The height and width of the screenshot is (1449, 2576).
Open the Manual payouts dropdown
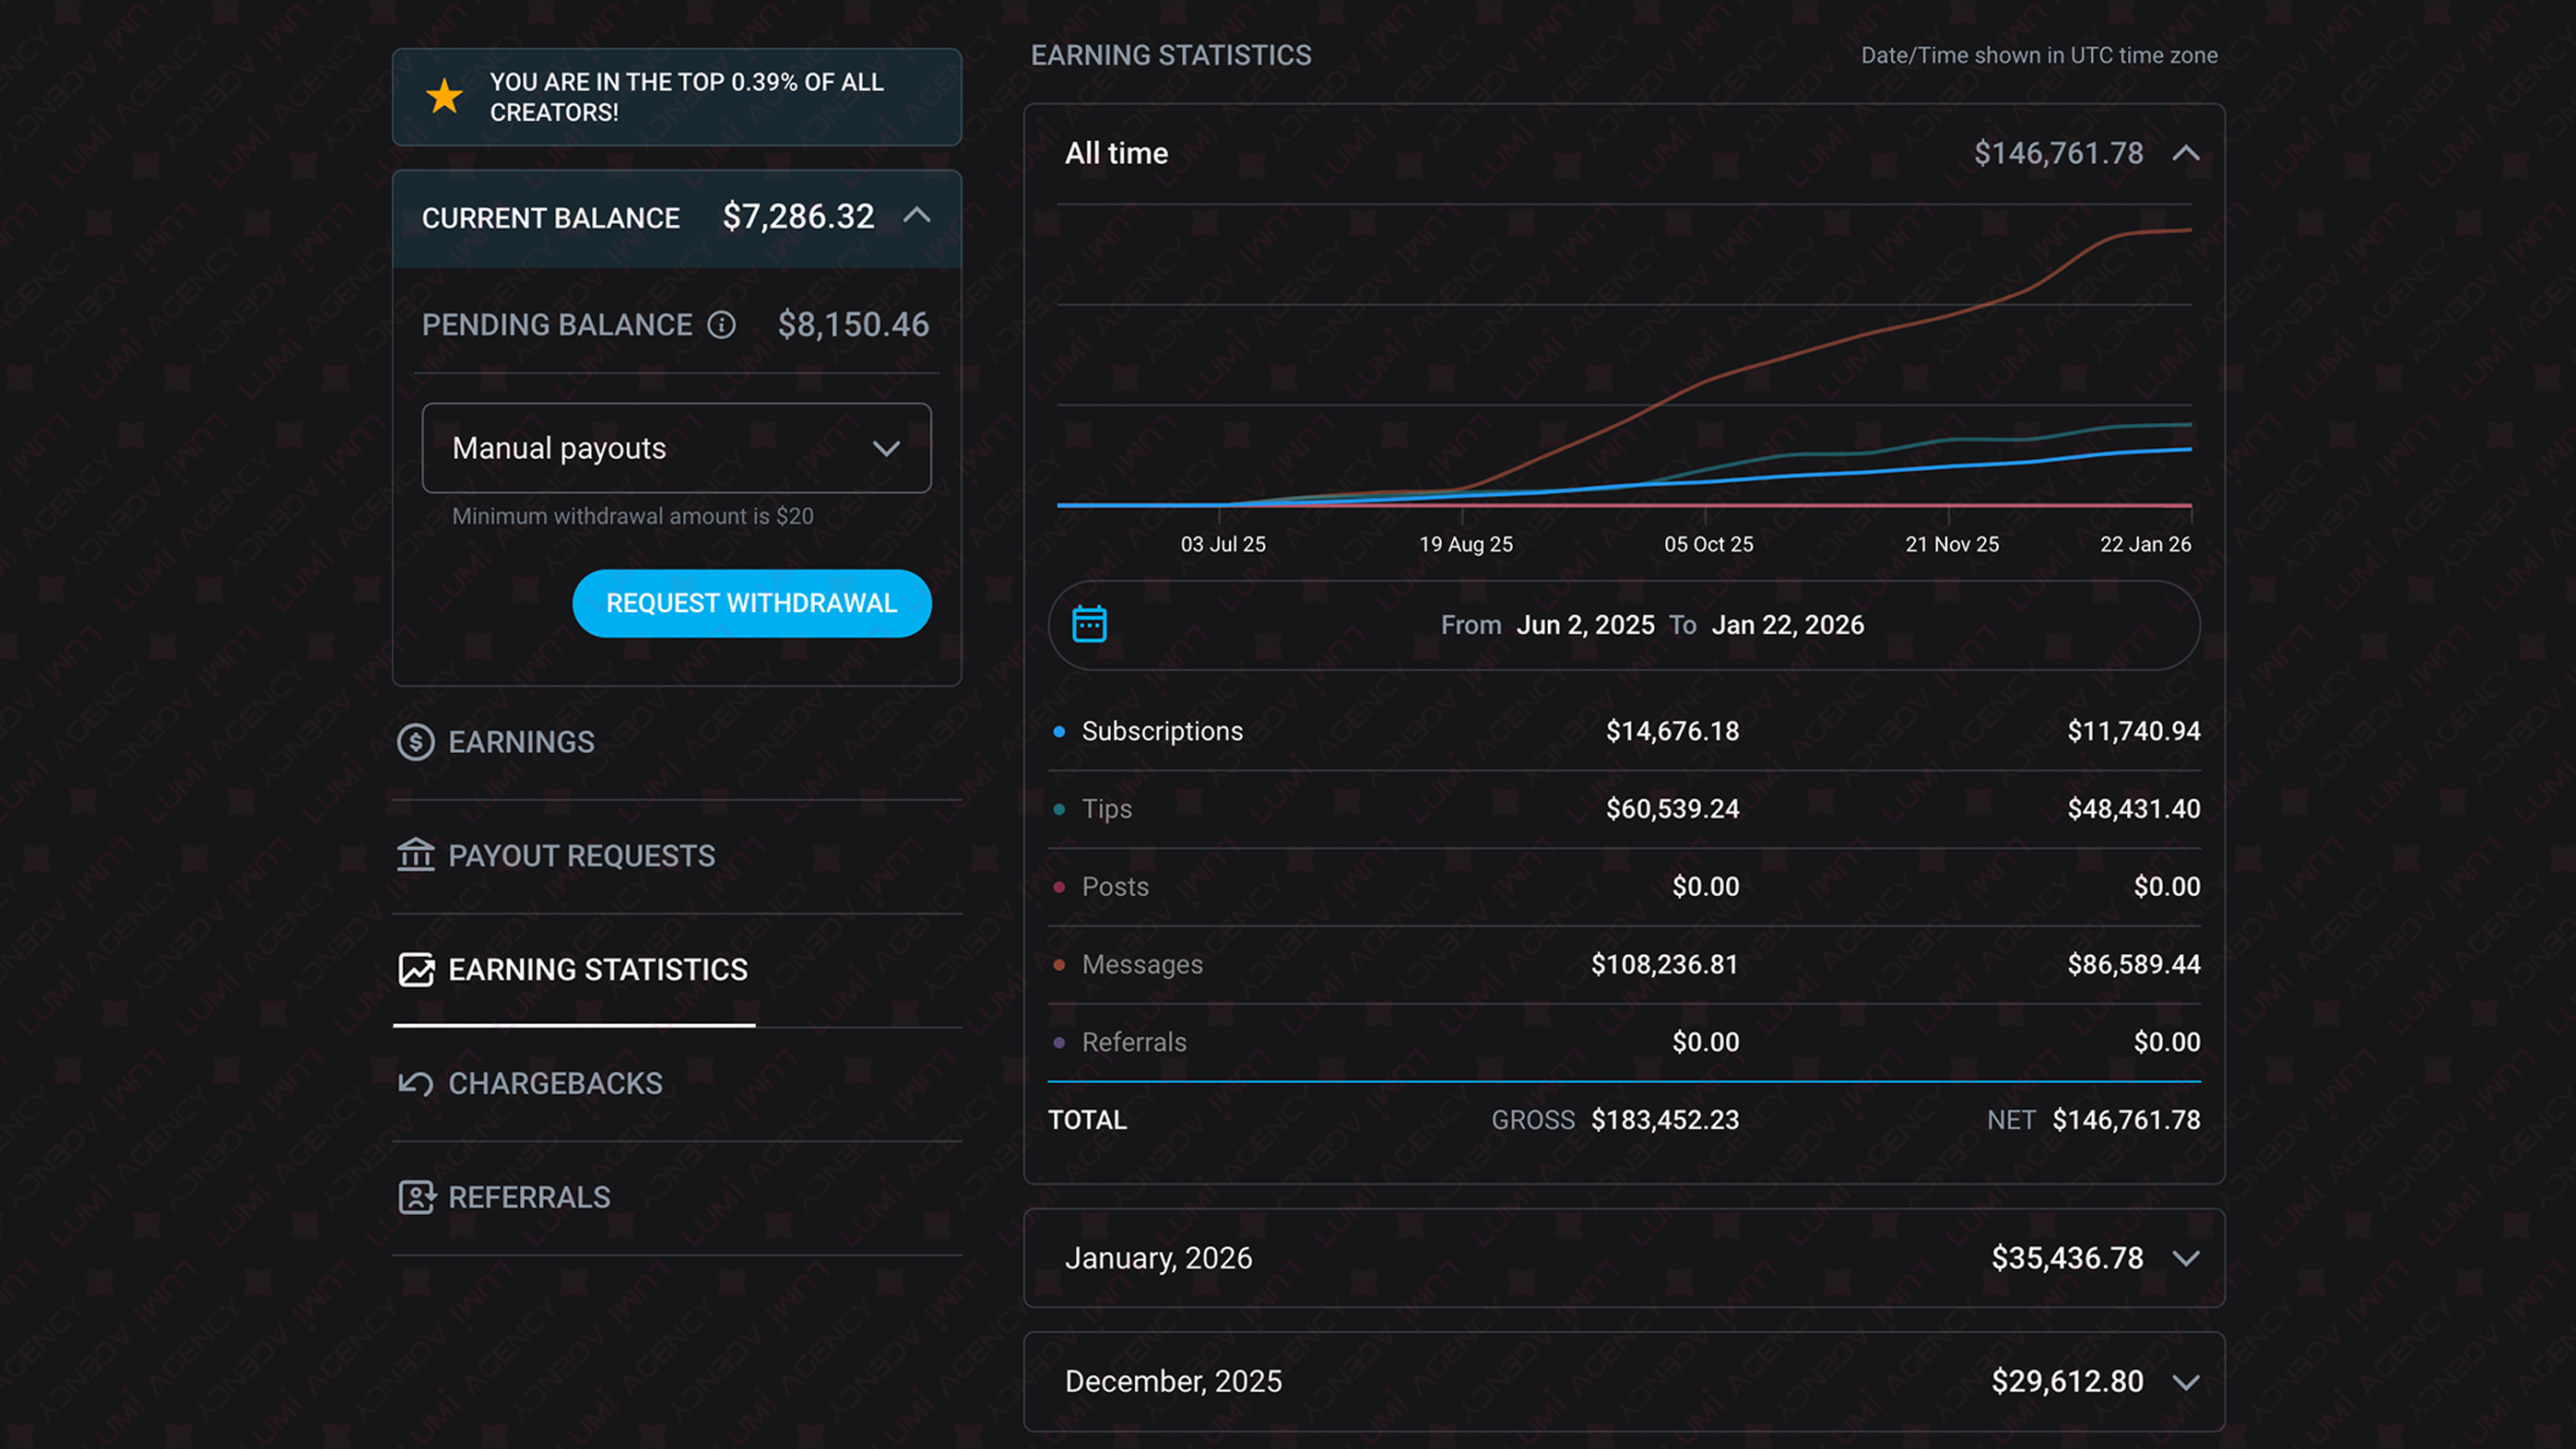point(676,448)
